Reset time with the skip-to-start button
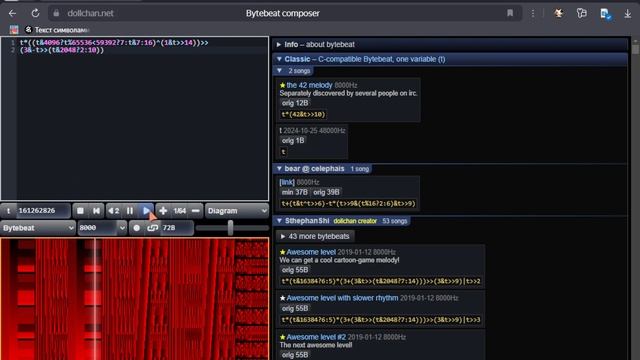The image size is (640, 360). coord(96,211)
